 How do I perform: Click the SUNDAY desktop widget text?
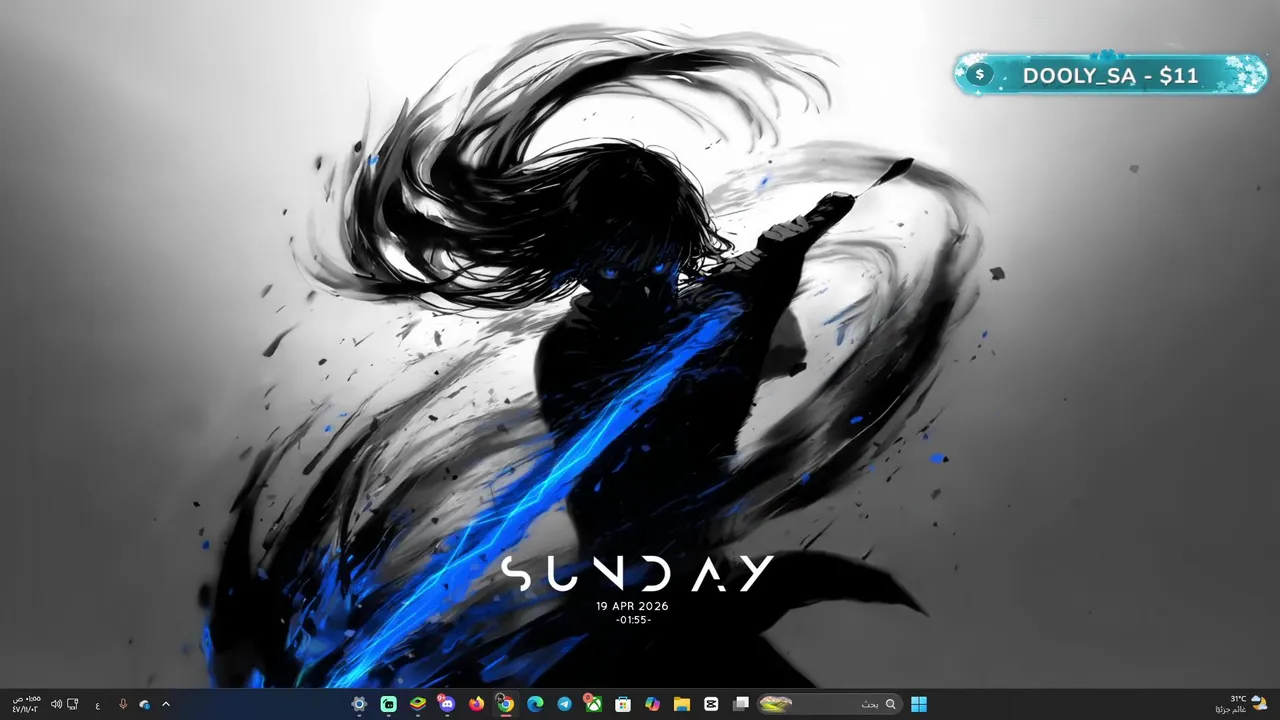pos(637,575)
